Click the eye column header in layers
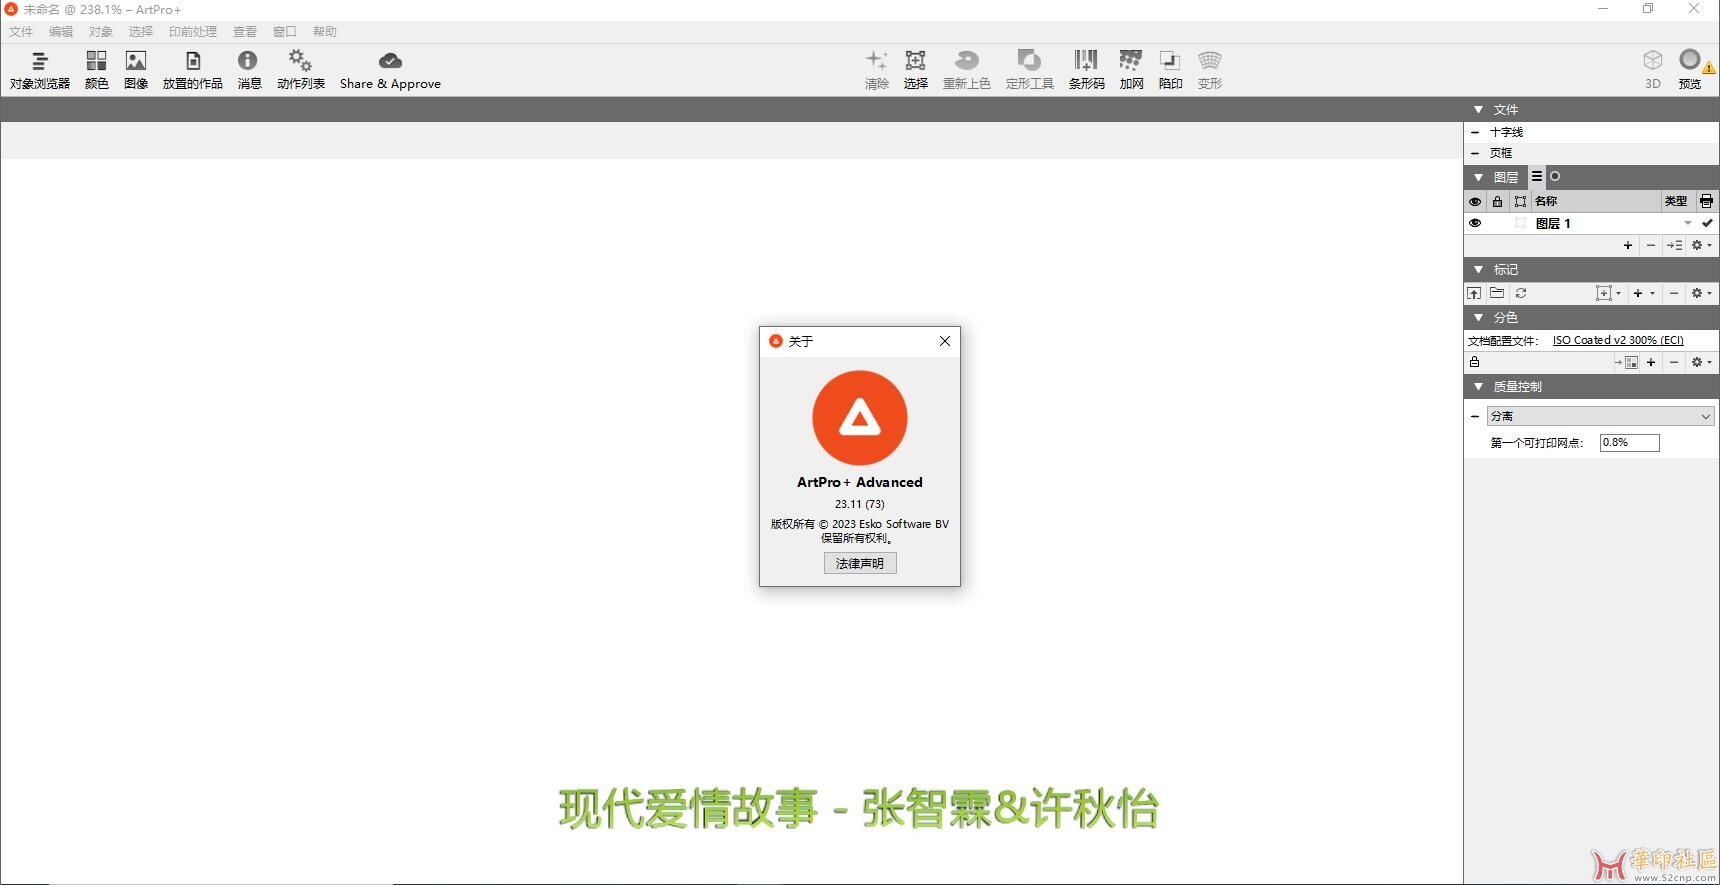Viewport: 1720px width, 885px height. pos(1475,201)
